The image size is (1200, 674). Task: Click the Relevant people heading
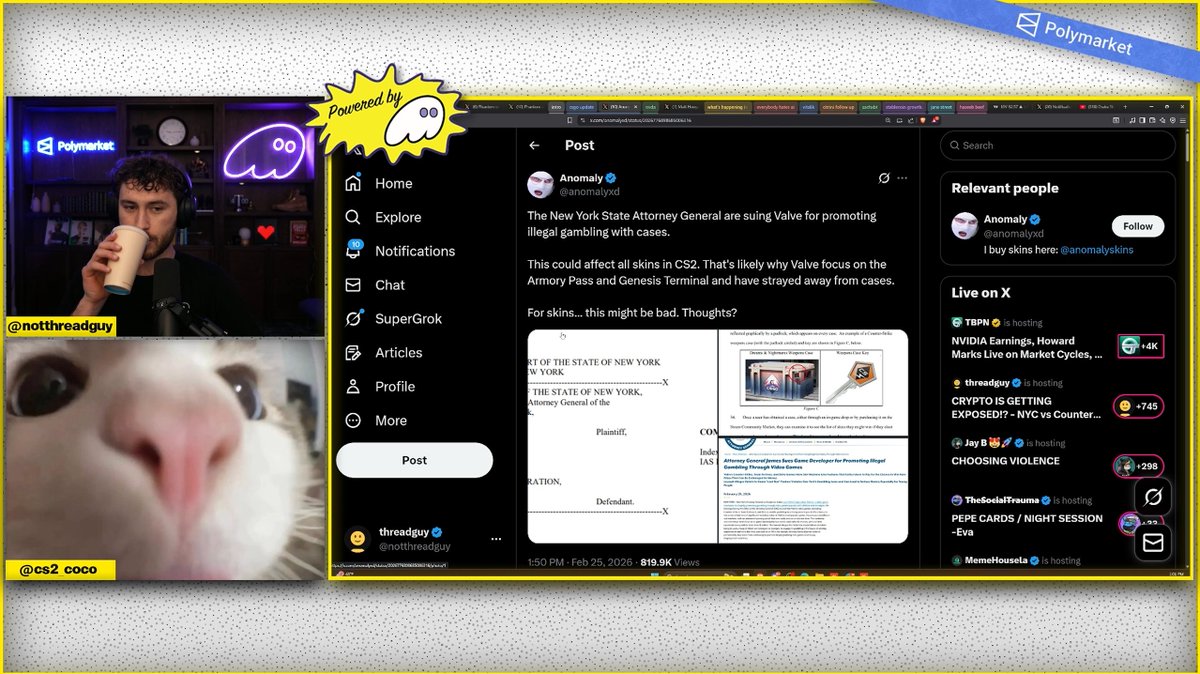click(1005, 188)
